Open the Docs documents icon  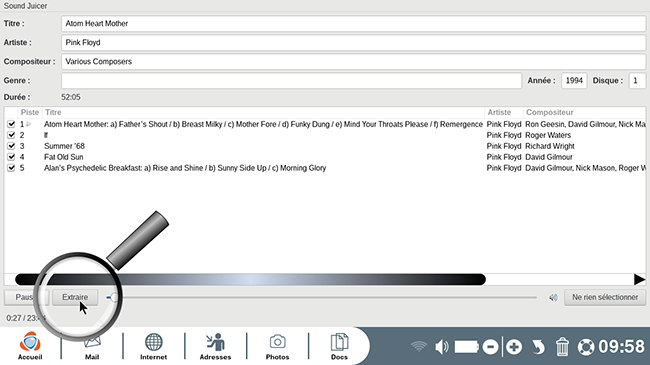pyautogui.click(x=339, y=346)
